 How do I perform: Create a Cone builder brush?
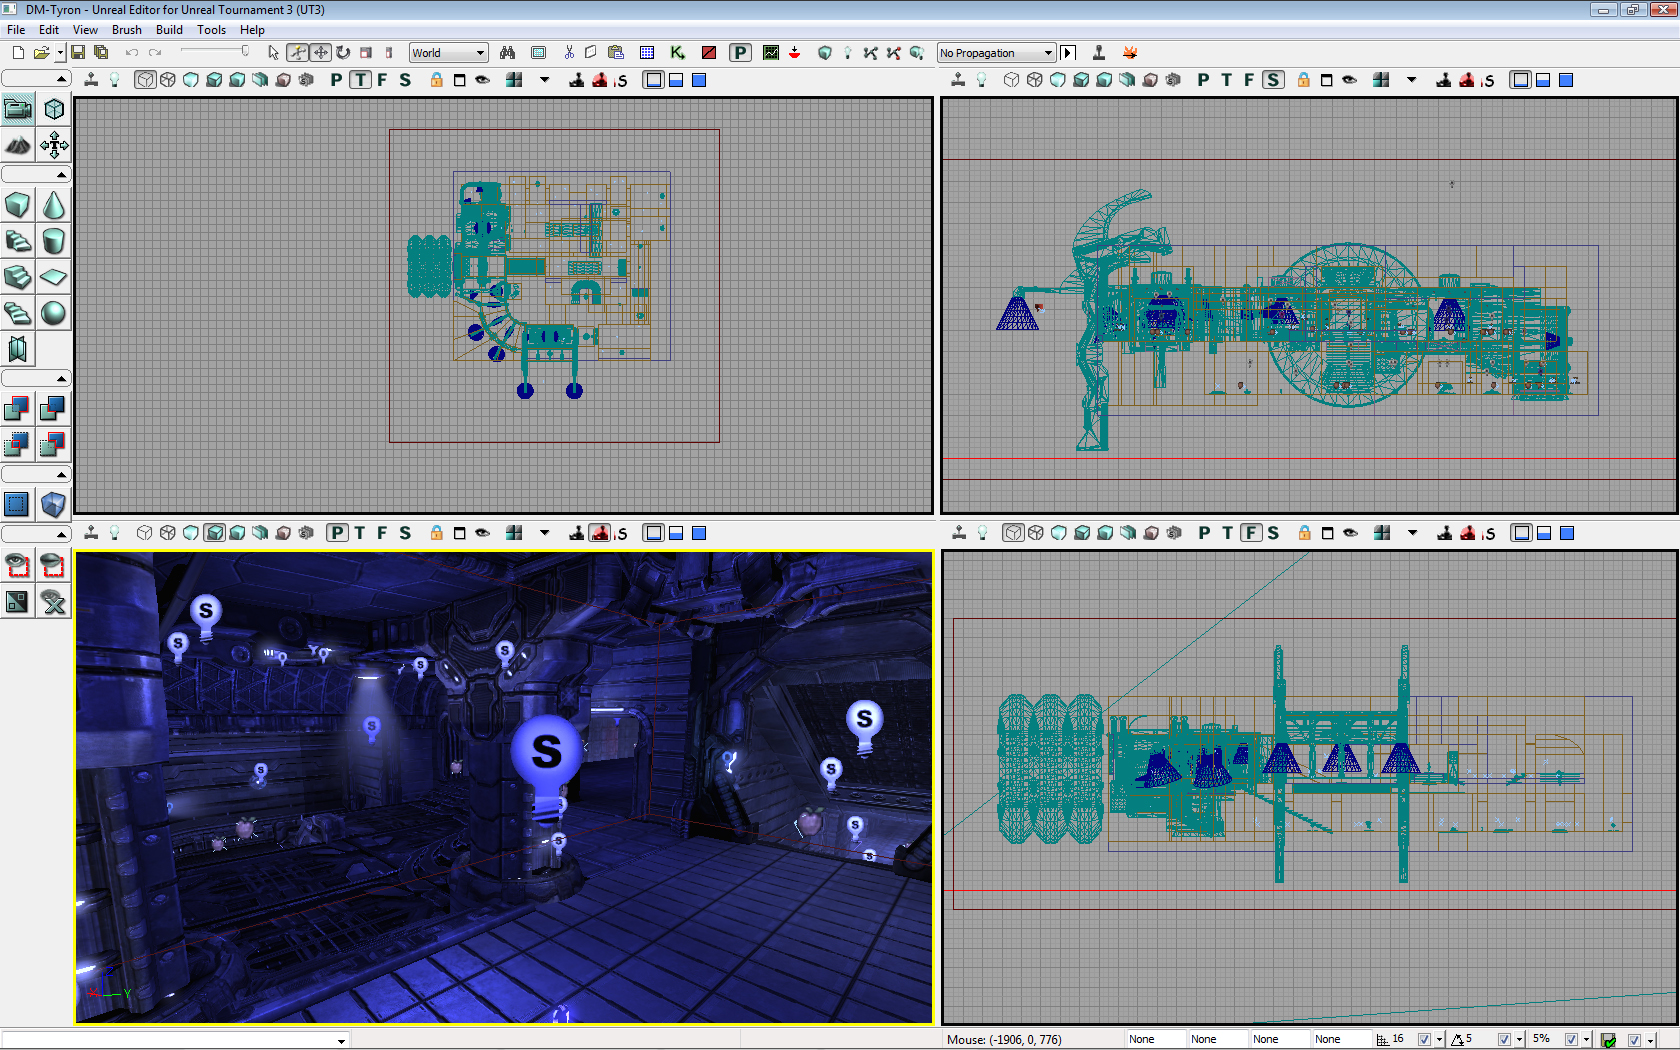coord(54,205)
